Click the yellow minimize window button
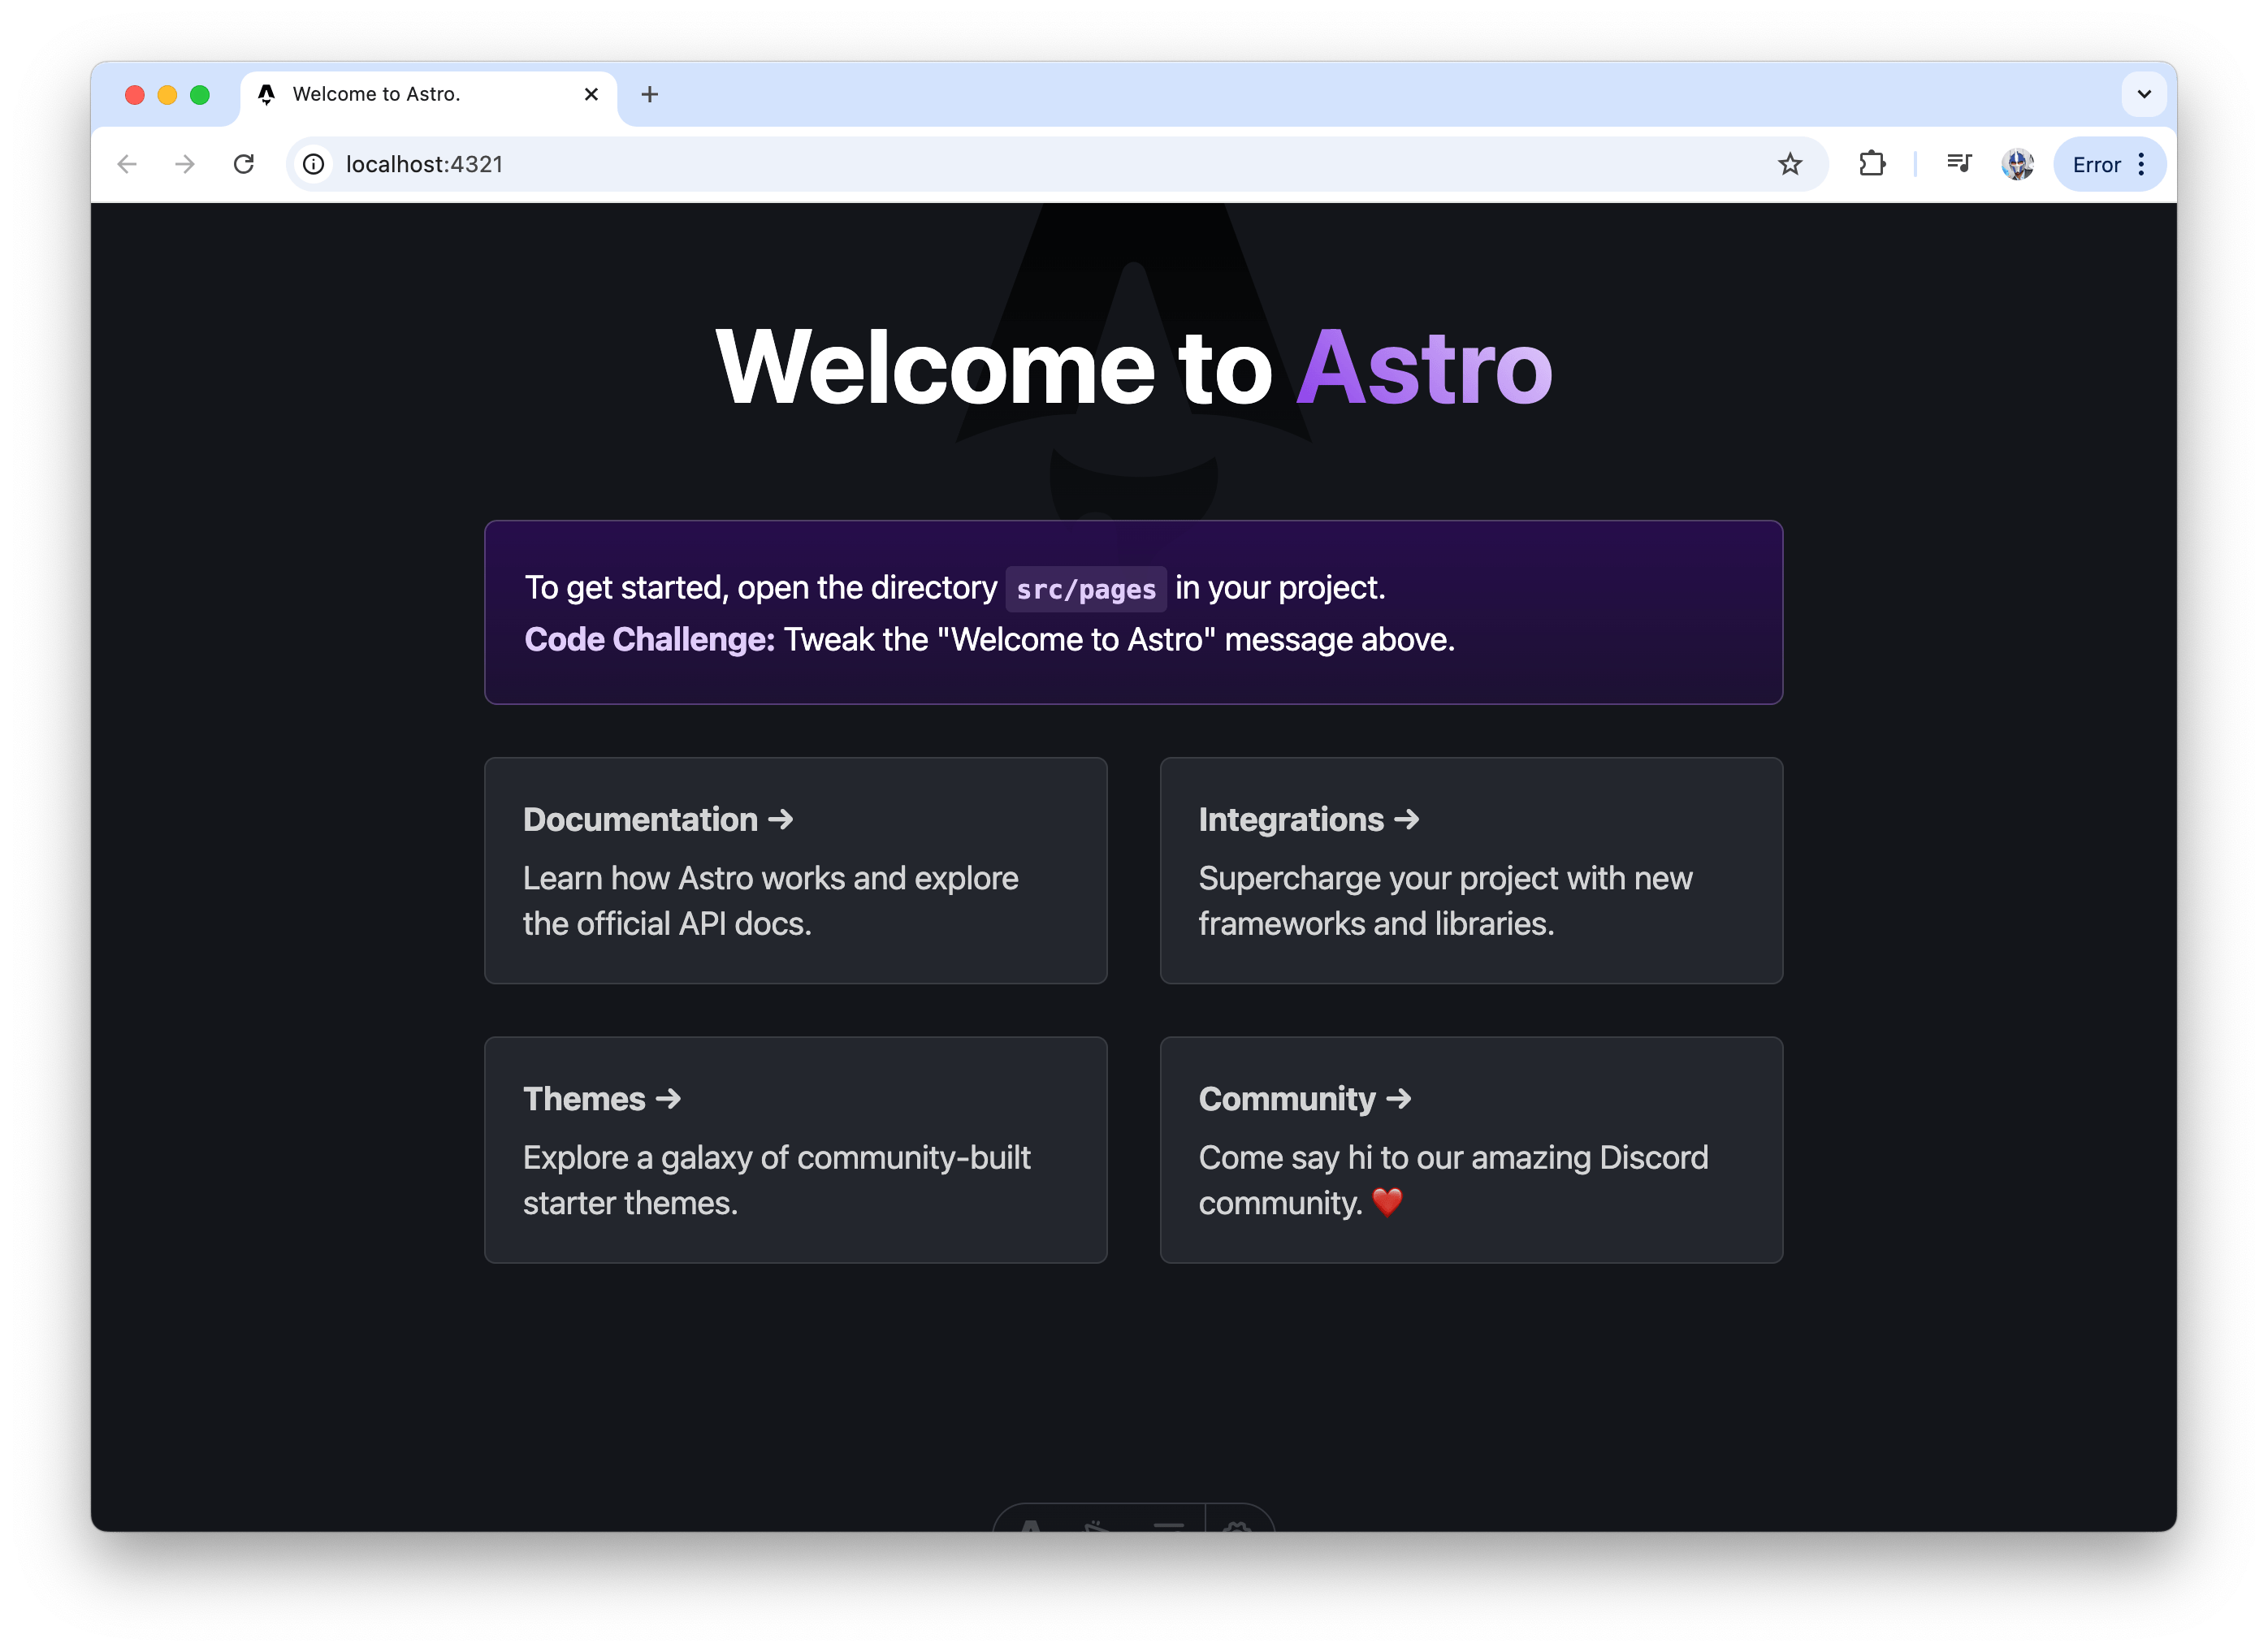This screenshot has height=1652, width=2268. tap(167, 94)
